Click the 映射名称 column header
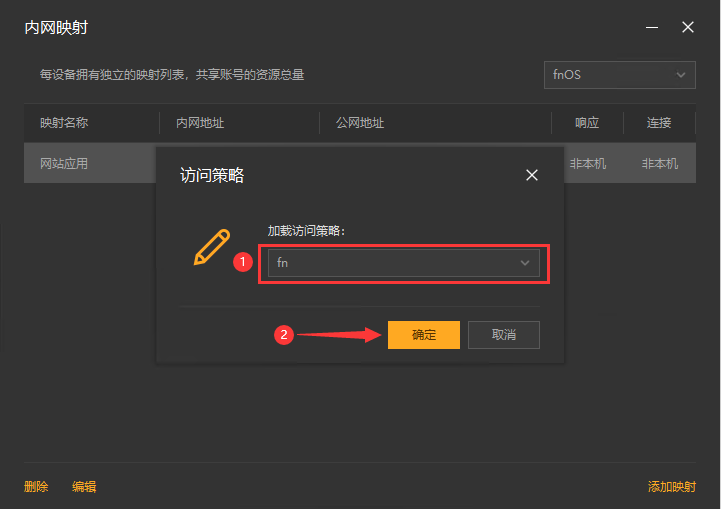 click(64, 123)
